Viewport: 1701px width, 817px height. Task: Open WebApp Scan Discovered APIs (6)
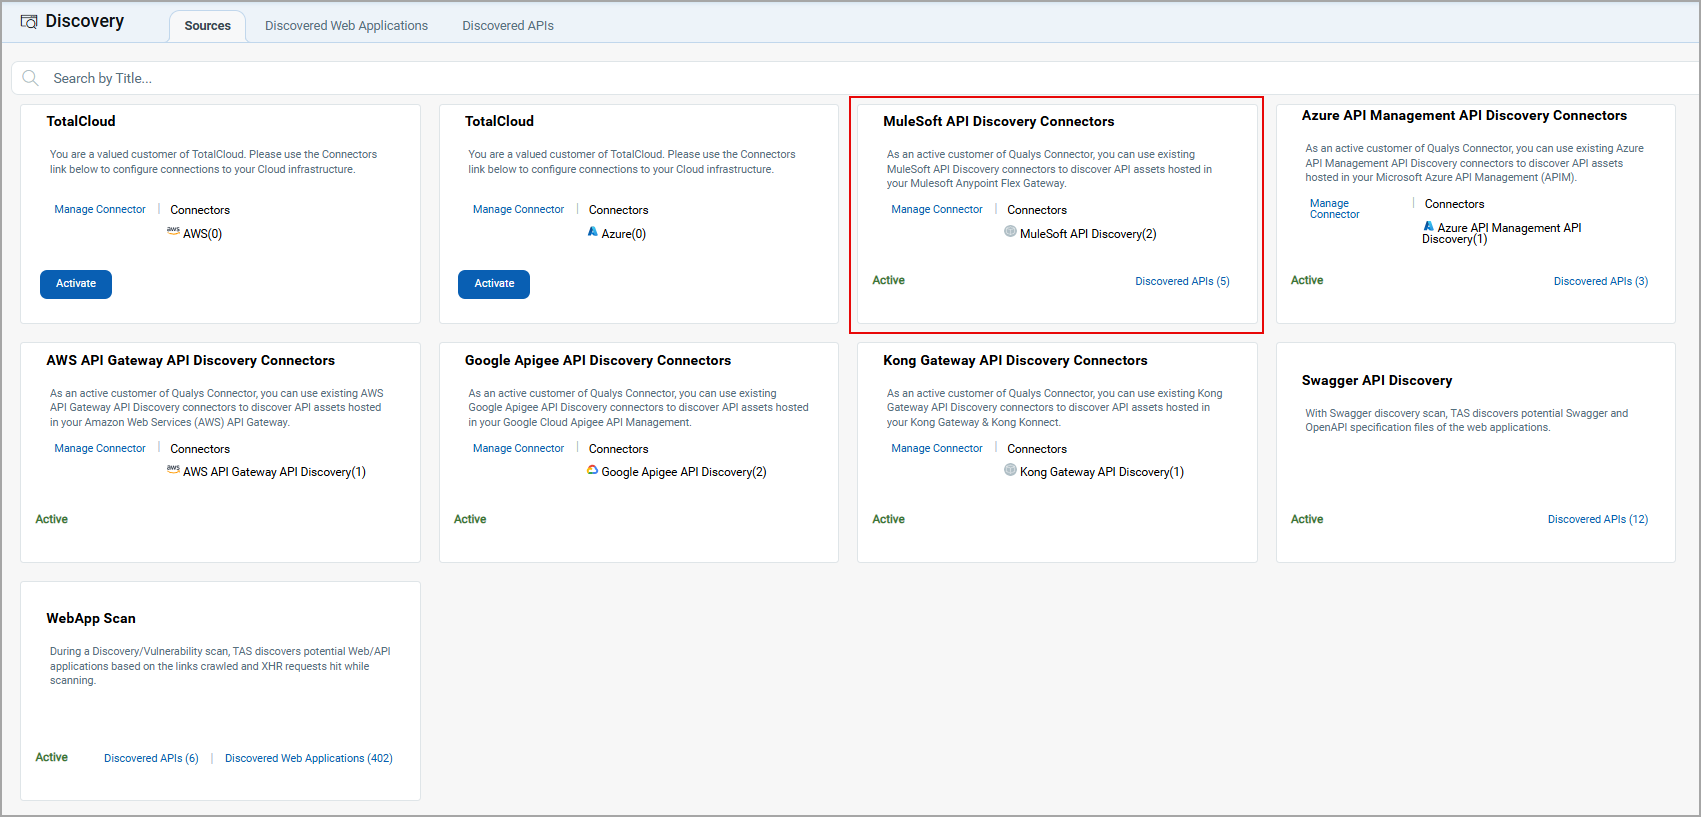click(x=151, y=759)
